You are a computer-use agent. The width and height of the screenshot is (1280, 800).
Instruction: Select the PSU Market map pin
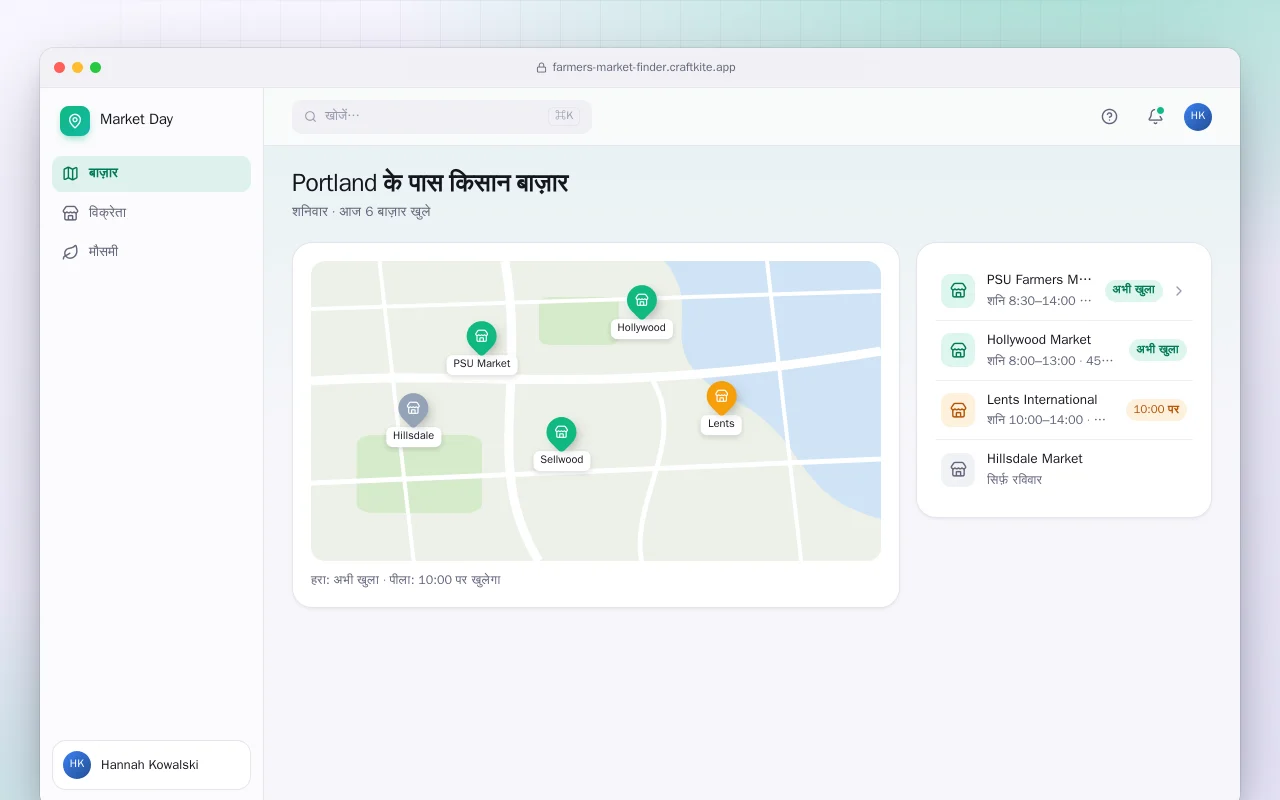point(481,338)
